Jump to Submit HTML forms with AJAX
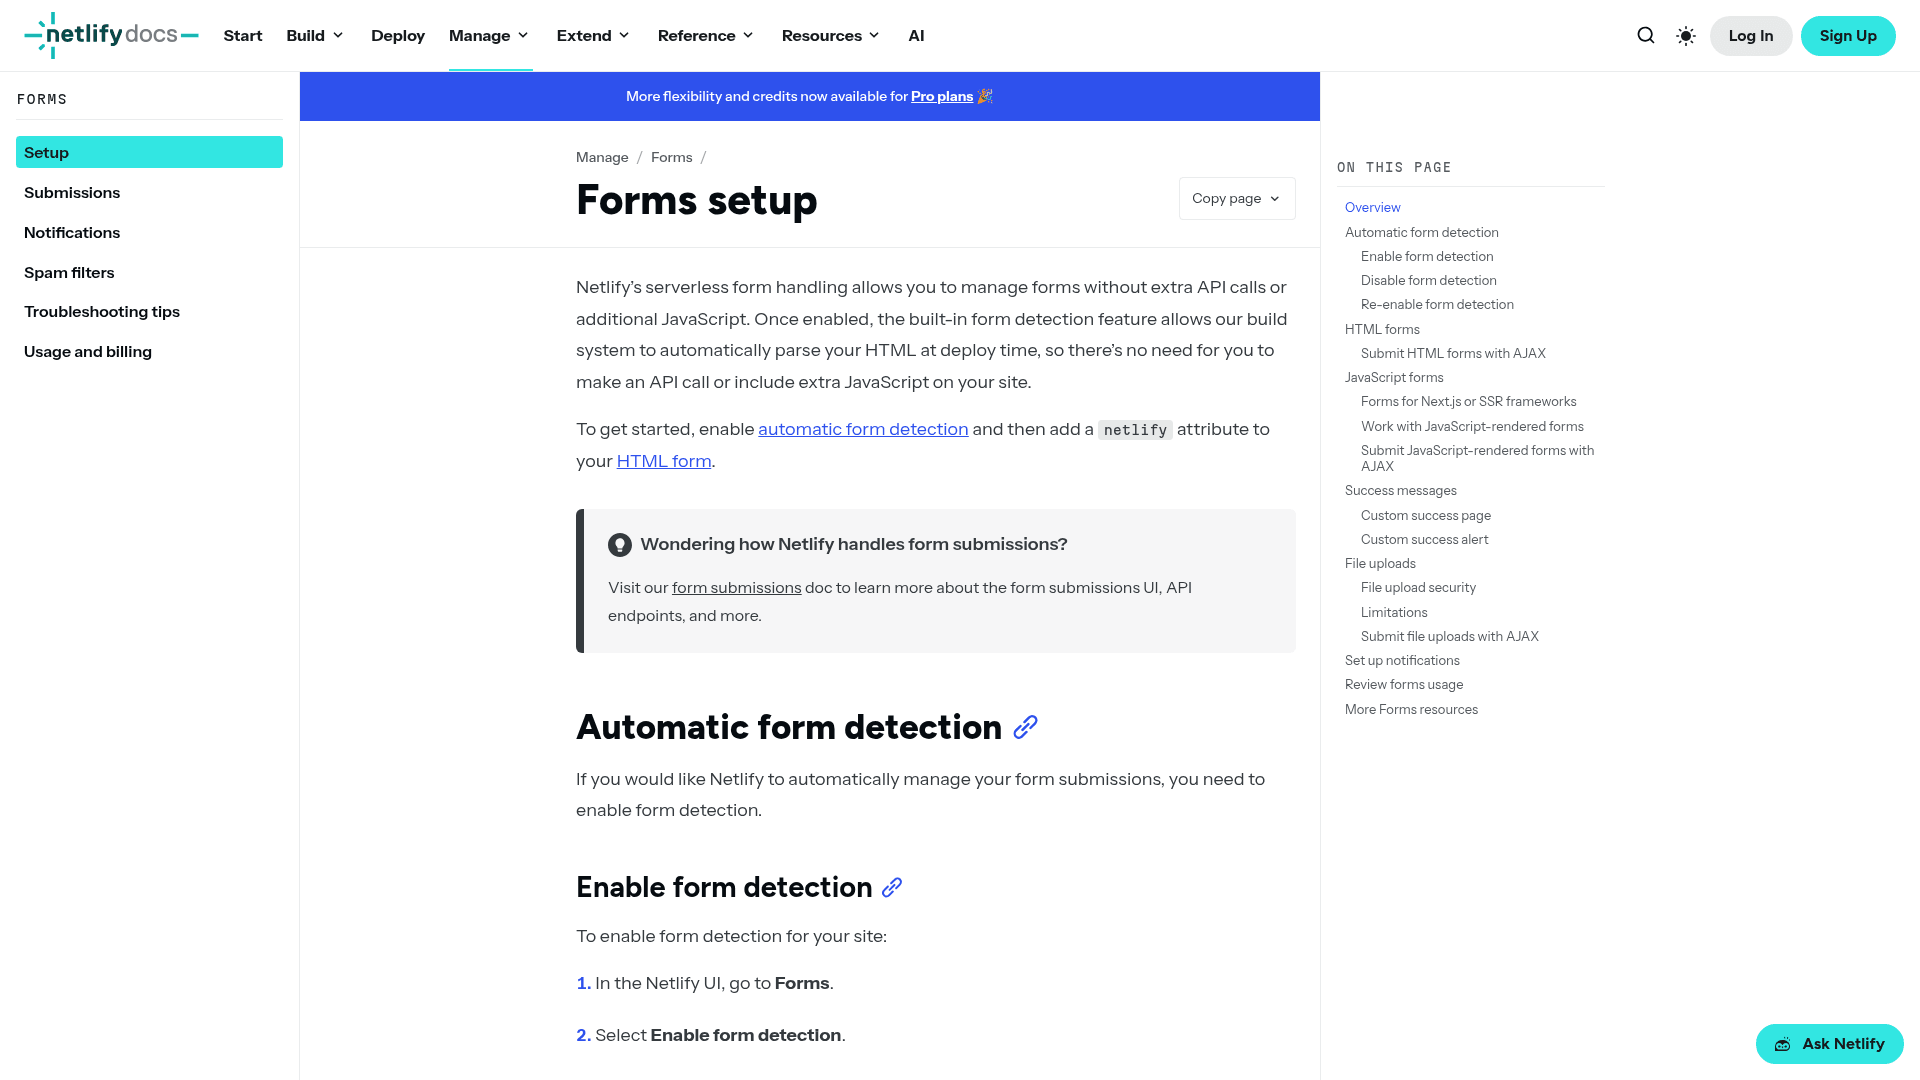Viewport: 1920px width, 1080px height. (1453, 353)
